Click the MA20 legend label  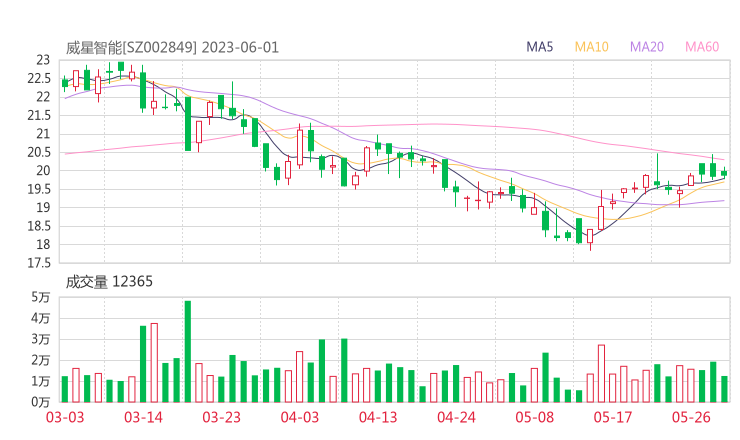point(647,47)
